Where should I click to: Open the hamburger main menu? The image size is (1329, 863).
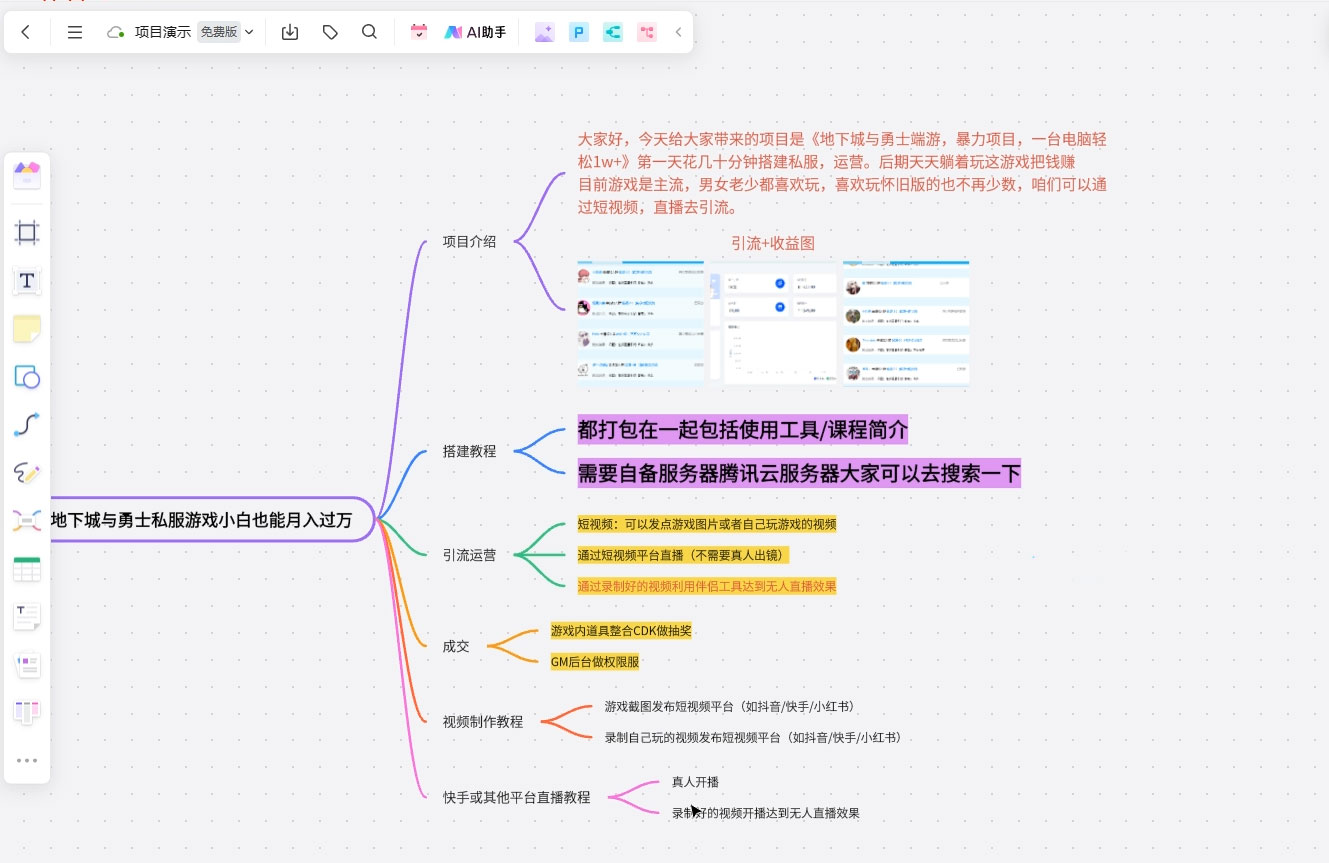(x=74, y=31)
